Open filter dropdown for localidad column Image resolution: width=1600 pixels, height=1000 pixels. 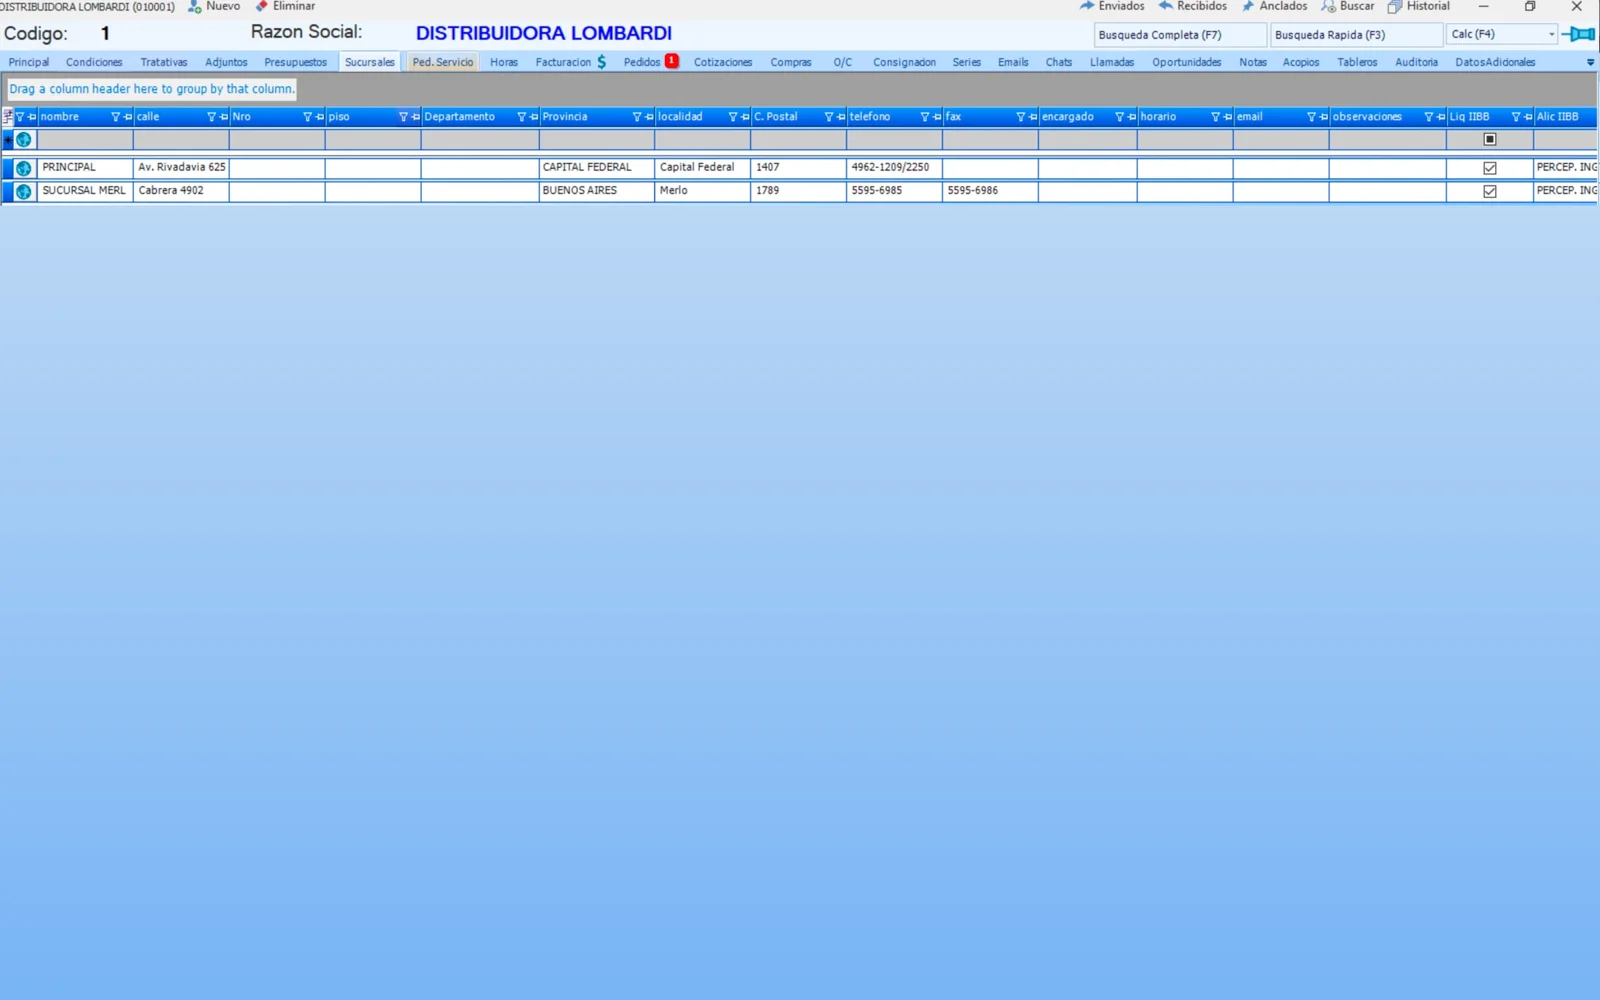pyautogui.click(x=732, y=117)
